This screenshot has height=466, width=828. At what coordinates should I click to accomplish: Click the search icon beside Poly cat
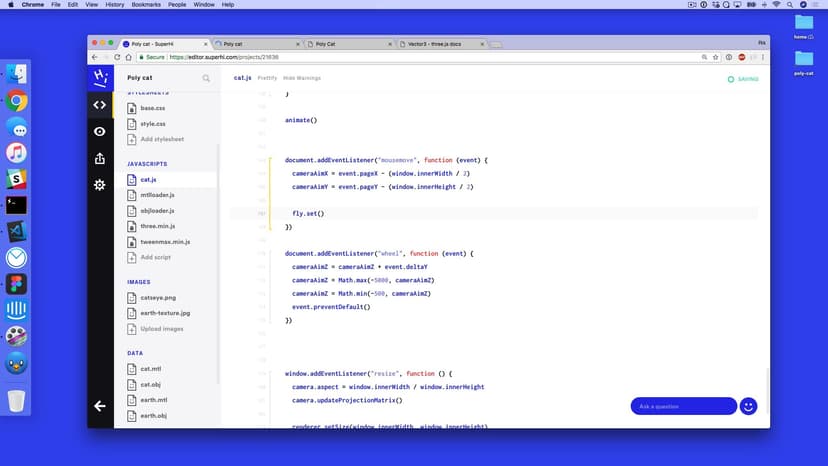(207, 77)
